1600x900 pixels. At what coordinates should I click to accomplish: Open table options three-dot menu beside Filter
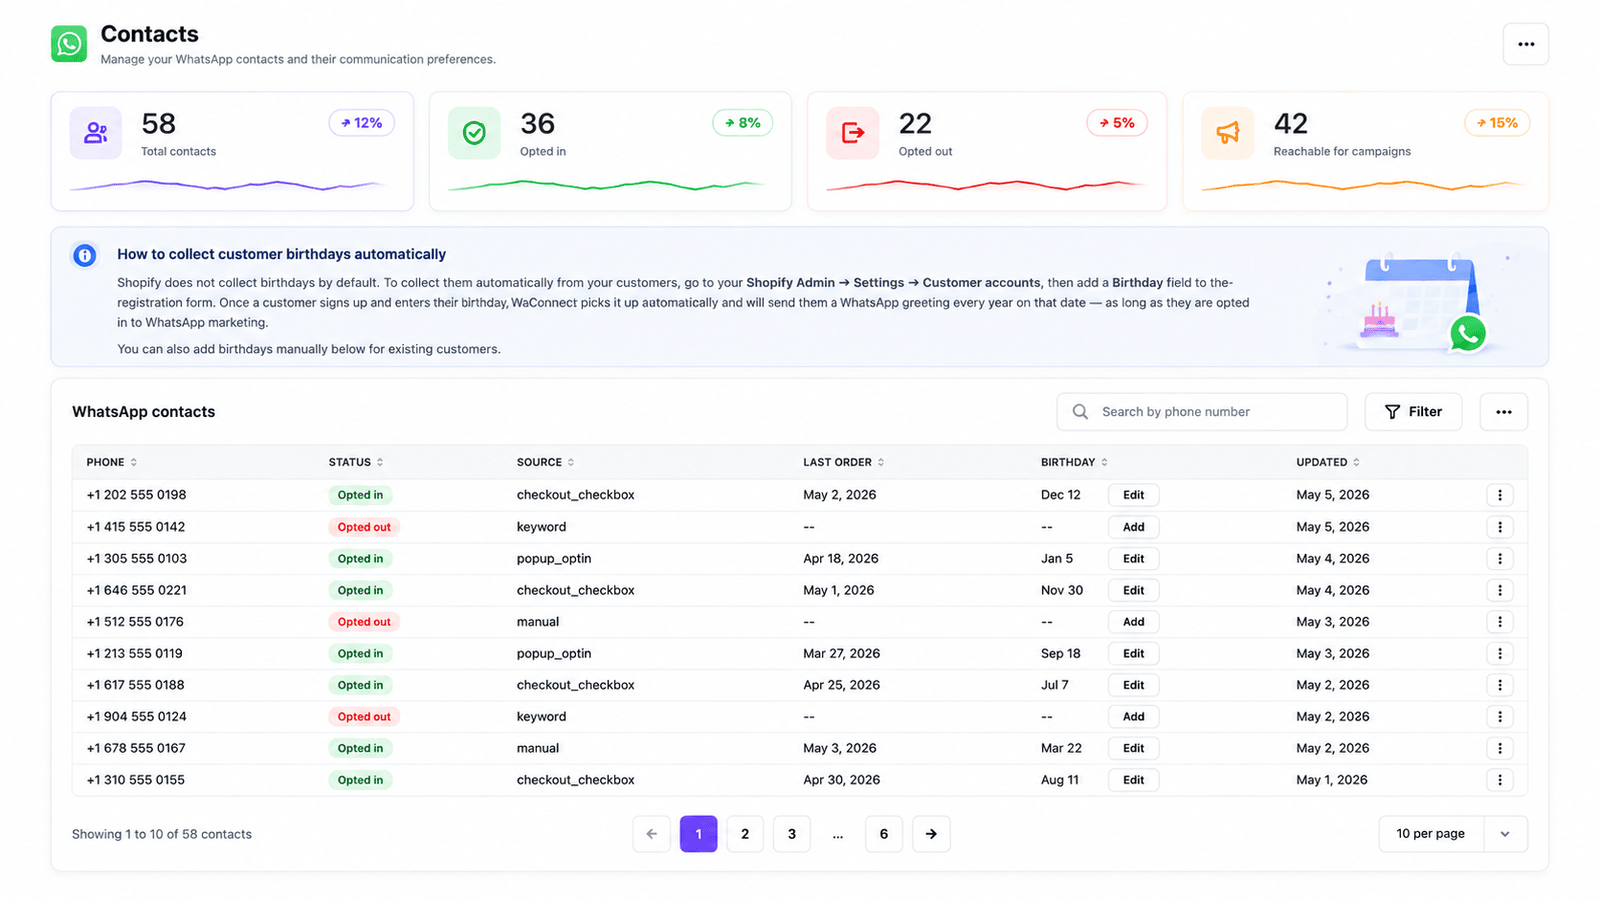tap(1503, 412)
